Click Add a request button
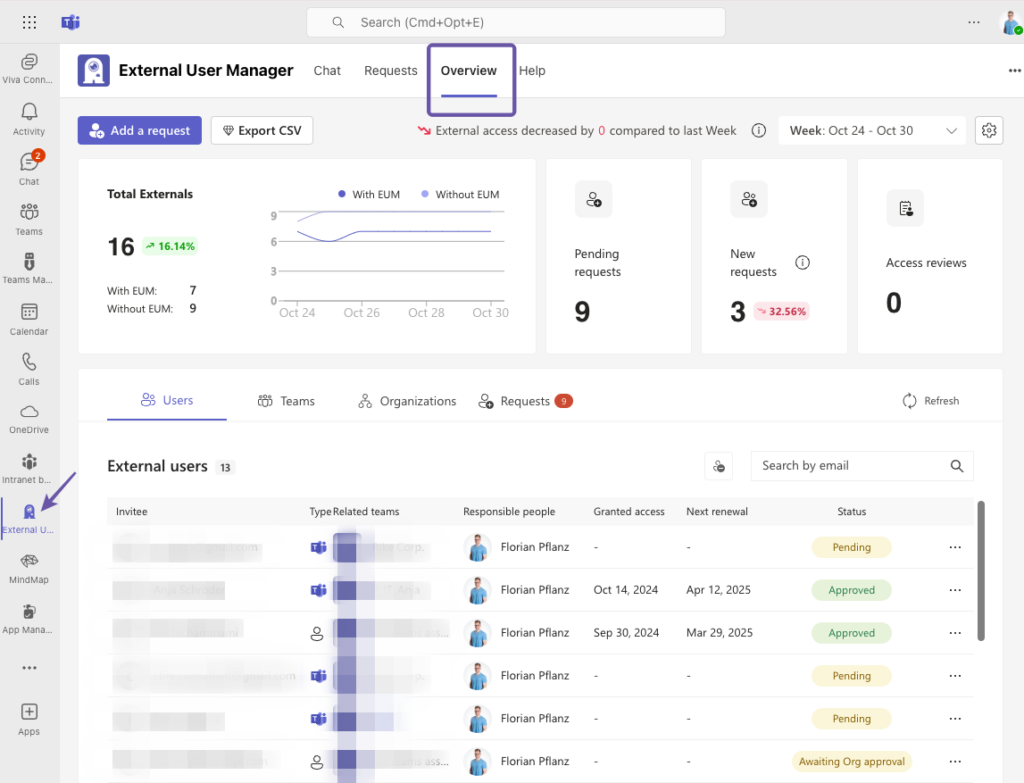Viewport: 1024px width, 783px height. point(140,131)
